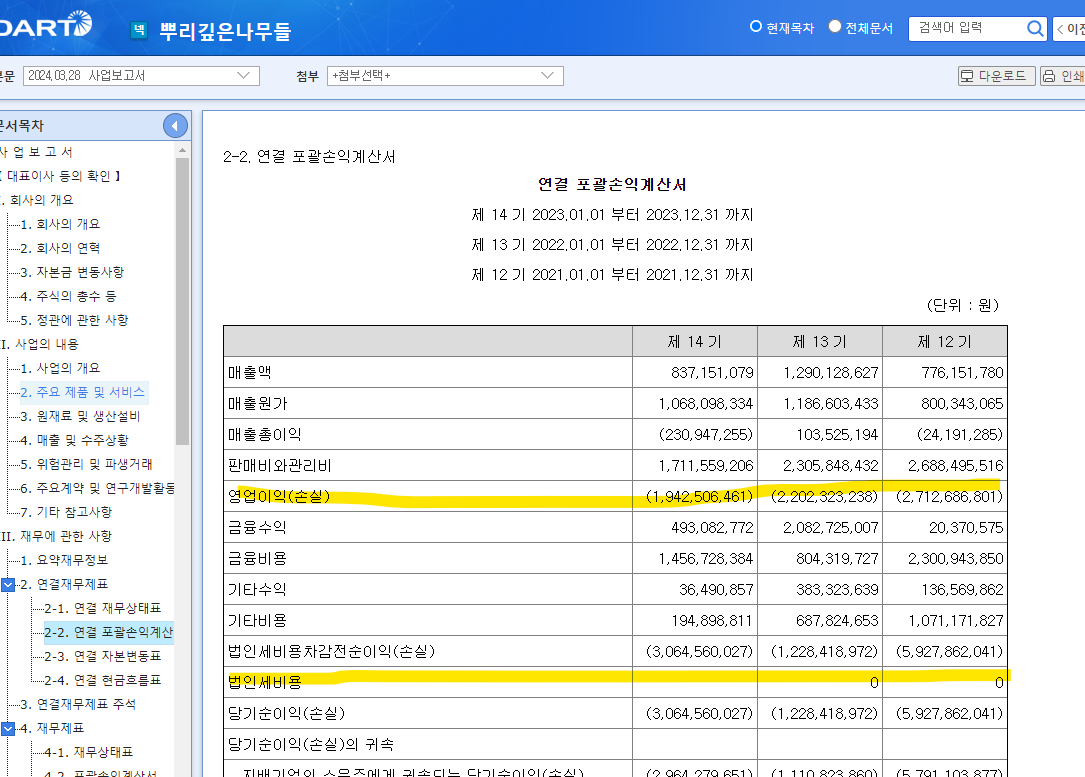
Task: Click the search magnifier icon
Action: 1034,28
